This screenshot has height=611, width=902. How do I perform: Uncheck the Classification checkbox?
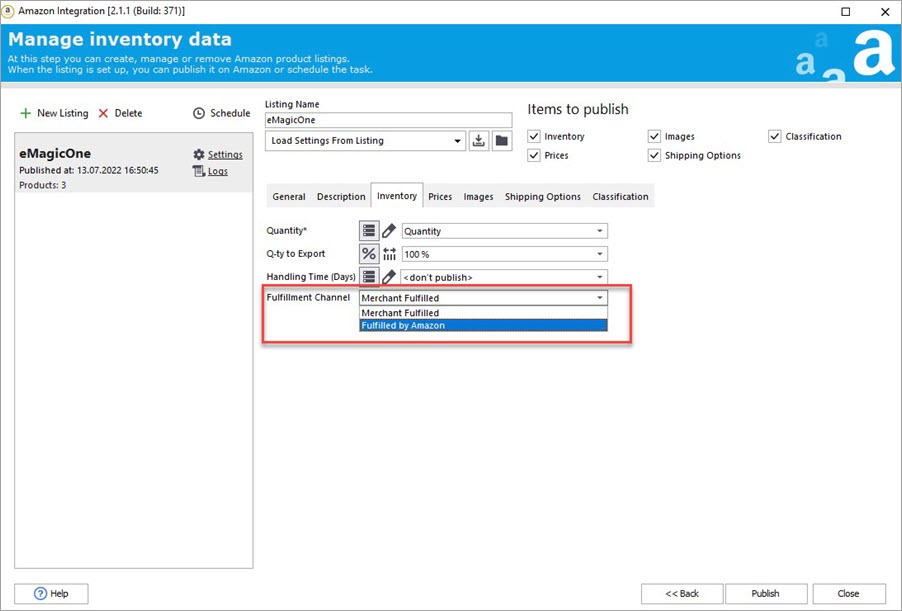(775, 136)
